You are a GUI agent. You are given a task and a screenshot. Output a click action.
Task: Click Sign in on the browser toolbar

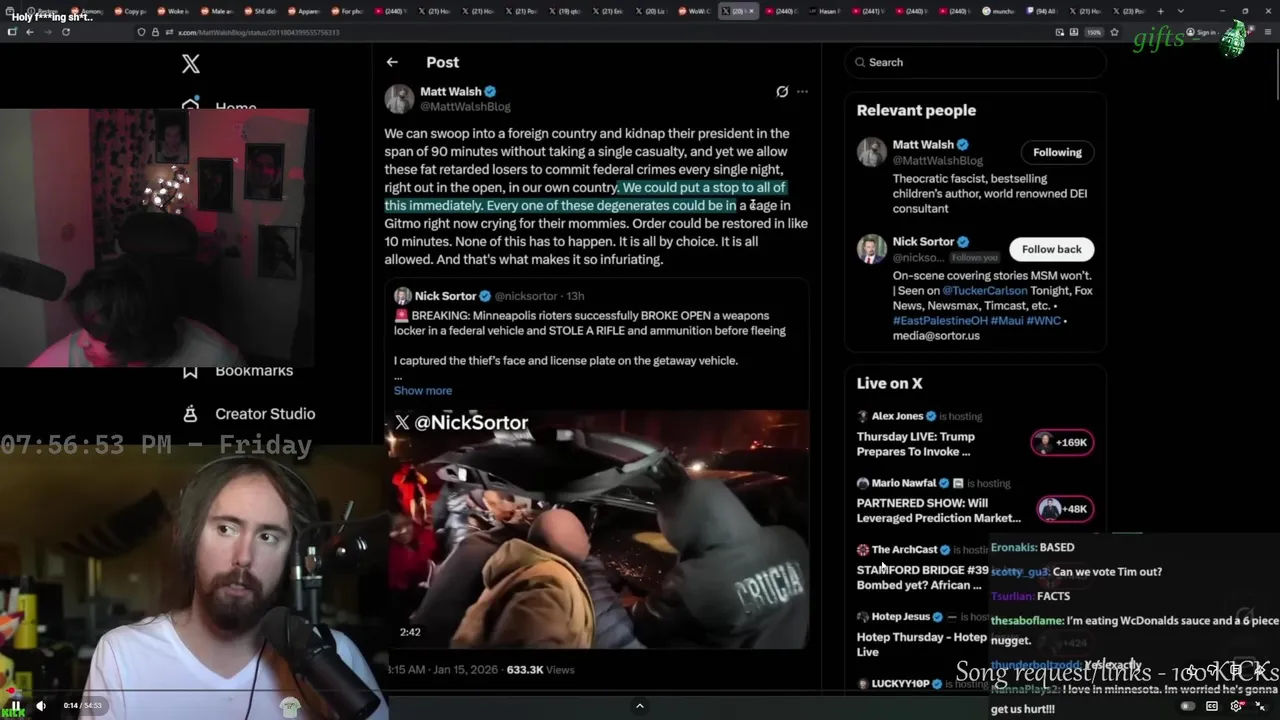(x=1207, y=32)
